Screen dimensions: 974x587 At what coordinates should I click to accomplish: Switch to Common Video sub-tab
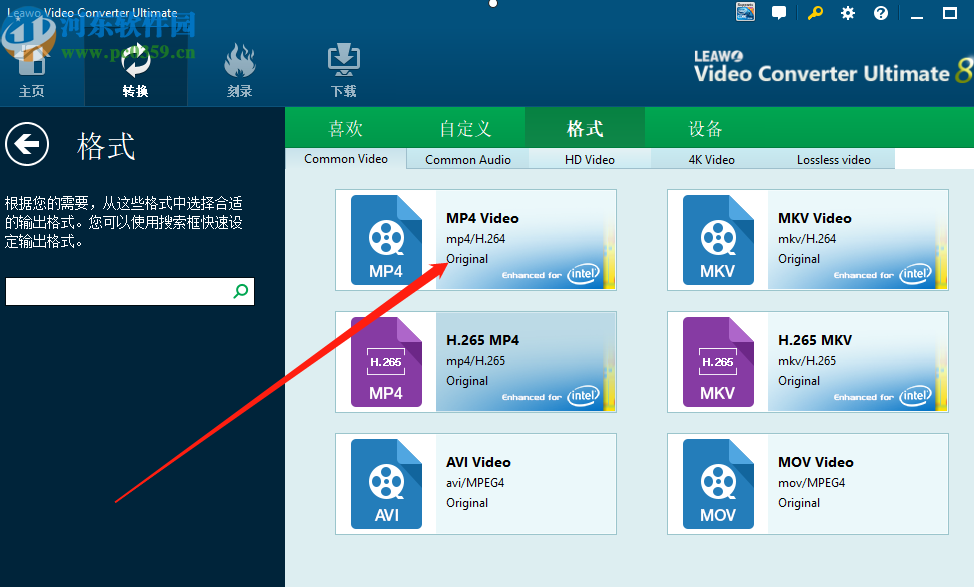[x=346, y=159]
